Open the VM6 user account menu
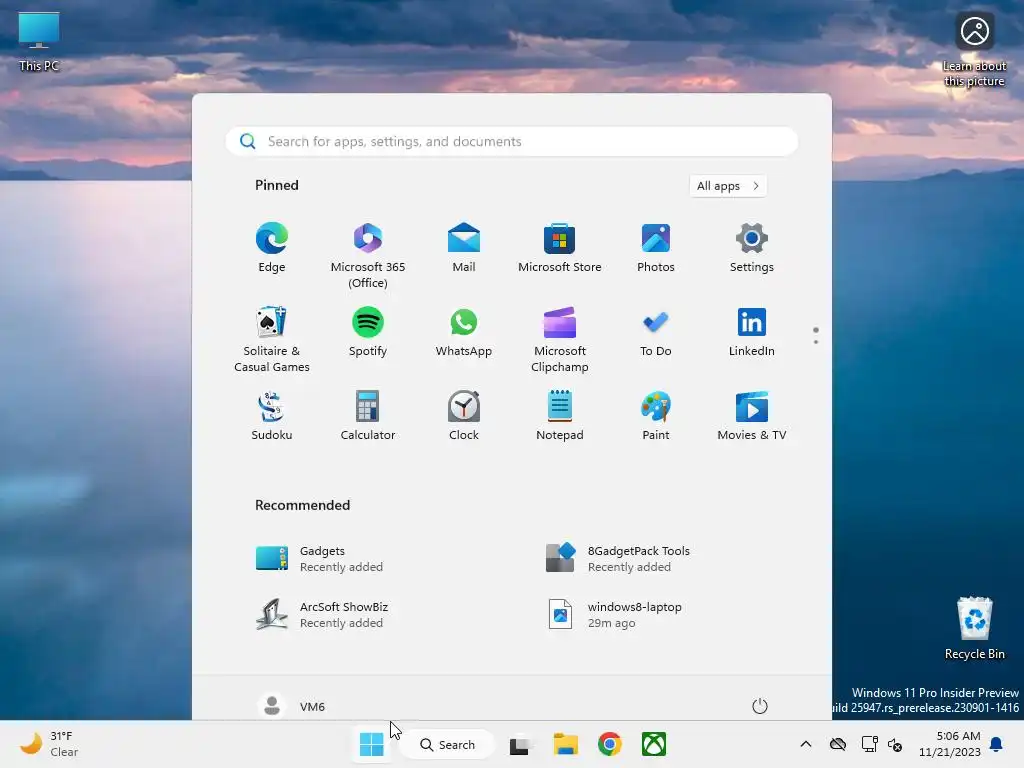 pyautogui.click(x=291, y=706)
